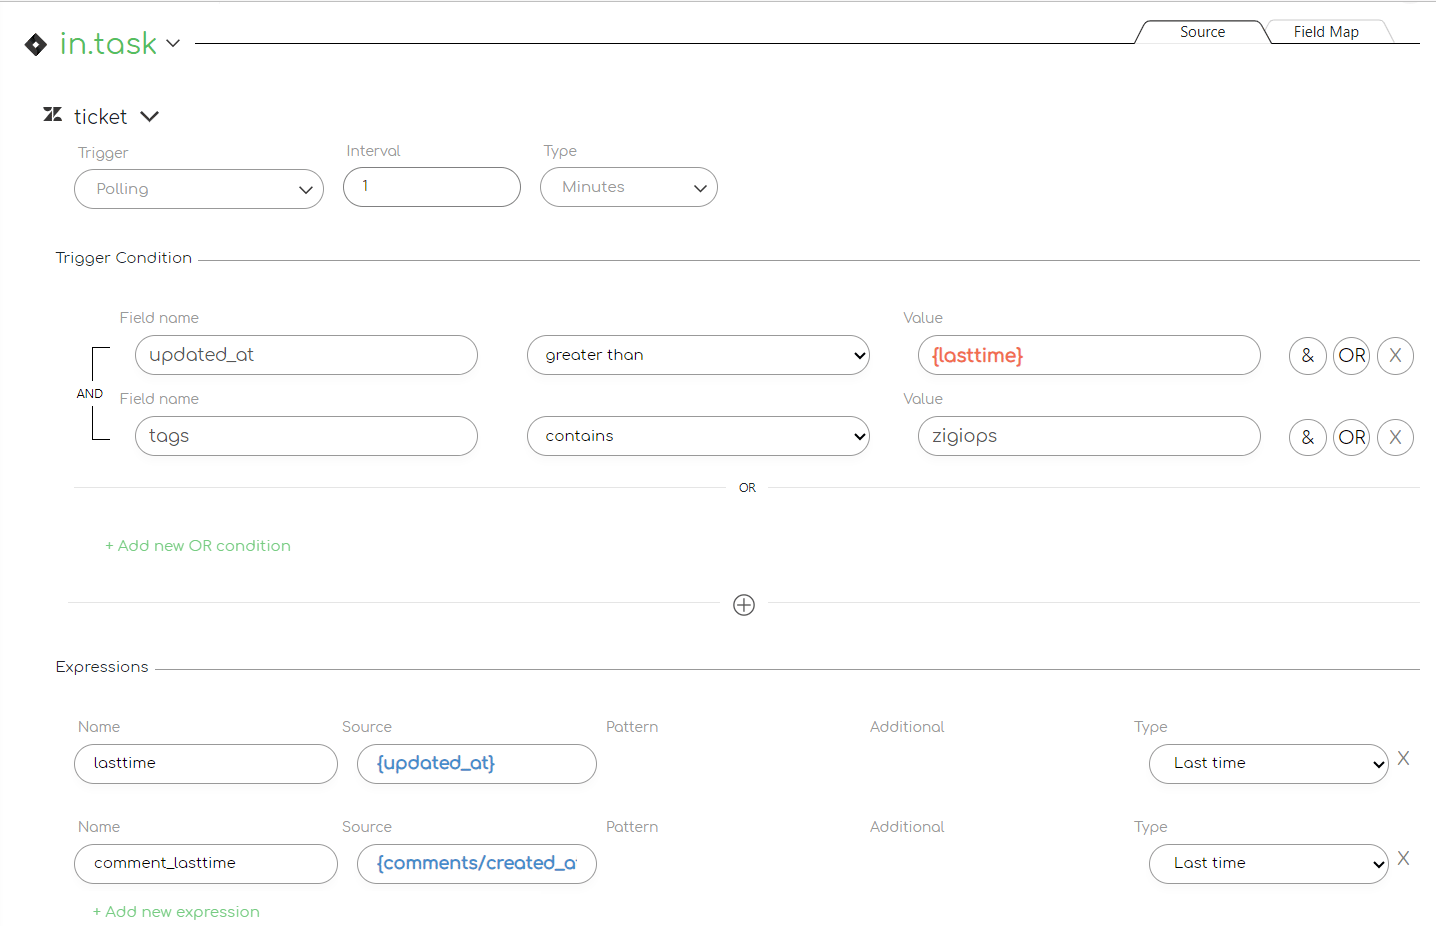The image size is (1436, 926).
Task: Edit the lasttime expression name field
Action: (x=206, y=764)
